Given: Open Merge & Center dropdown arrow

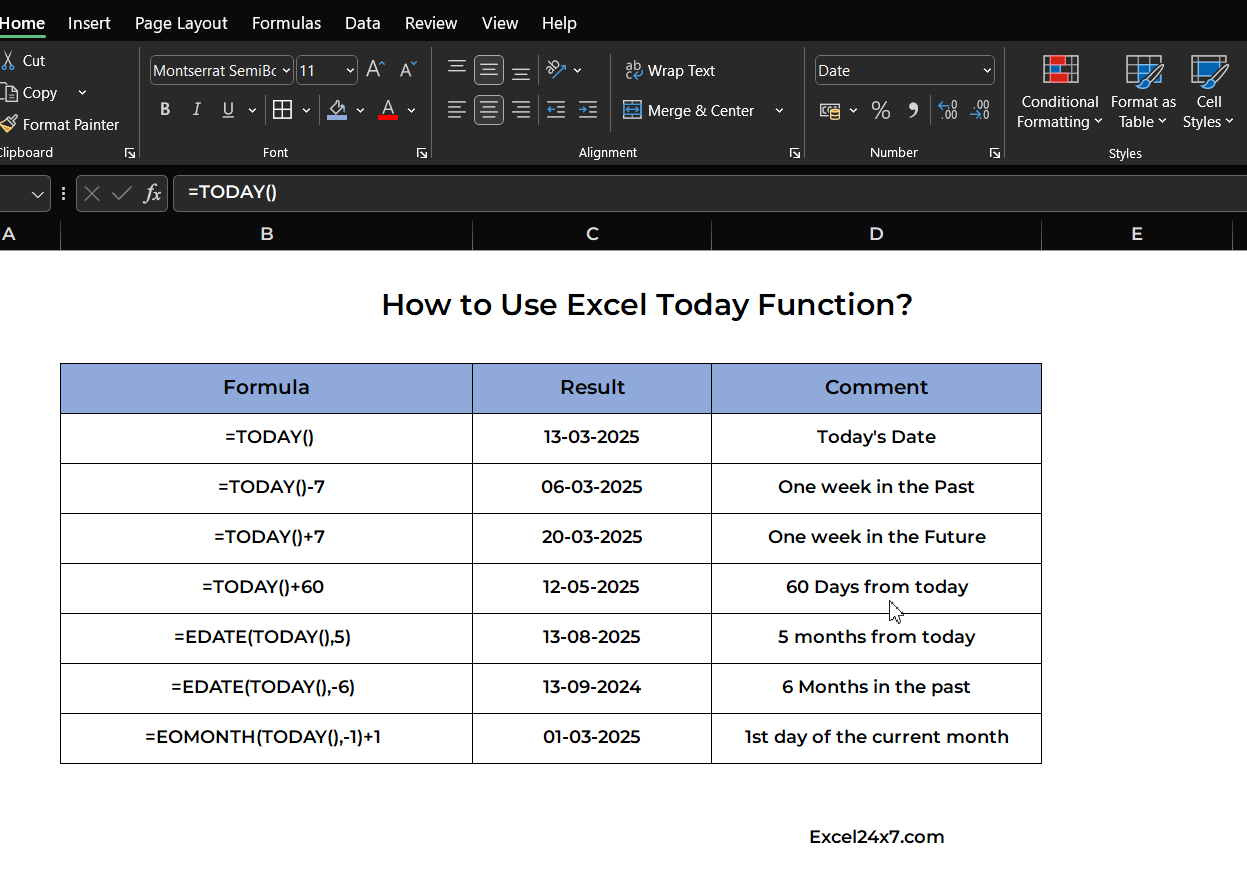Looking at the screenshot, I should tap(779, 111).
